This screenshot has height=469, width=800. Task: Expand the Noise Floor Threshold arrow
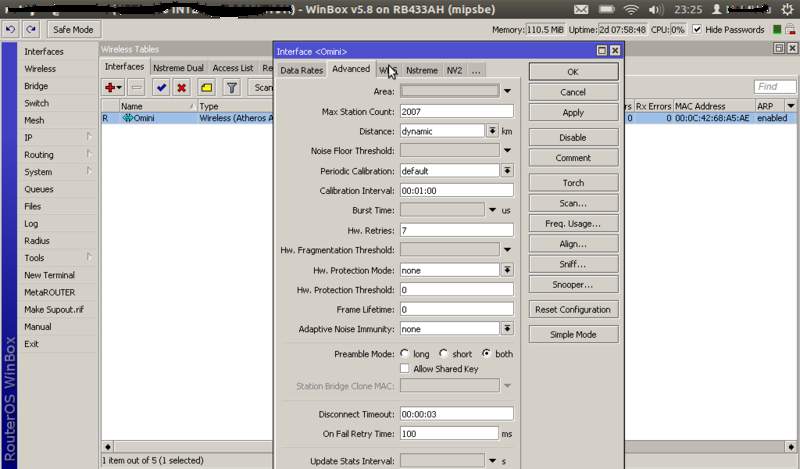pyautogui.click(x=507, y=151)
